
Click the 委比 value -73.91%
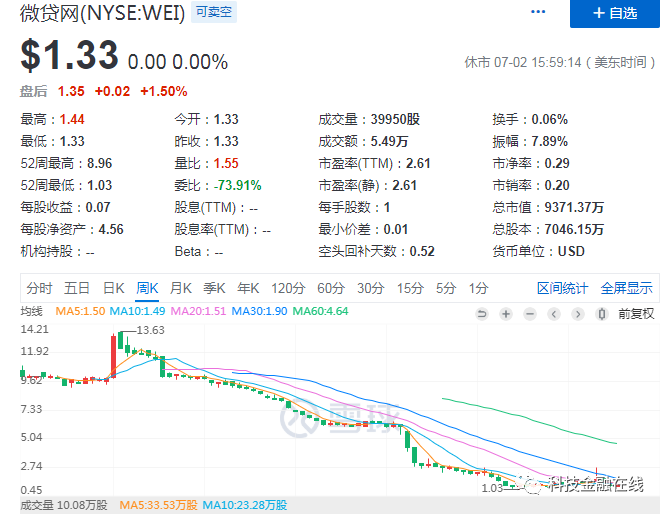coord(238,185)
